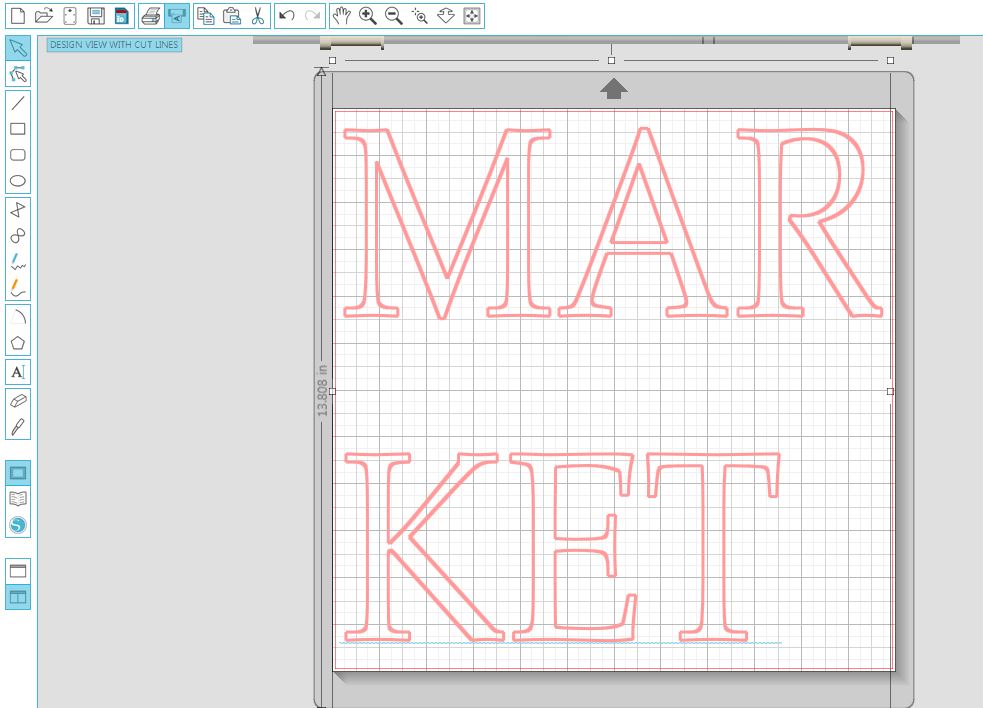
Task: Save design to SD card
Action: coord(122,16)
